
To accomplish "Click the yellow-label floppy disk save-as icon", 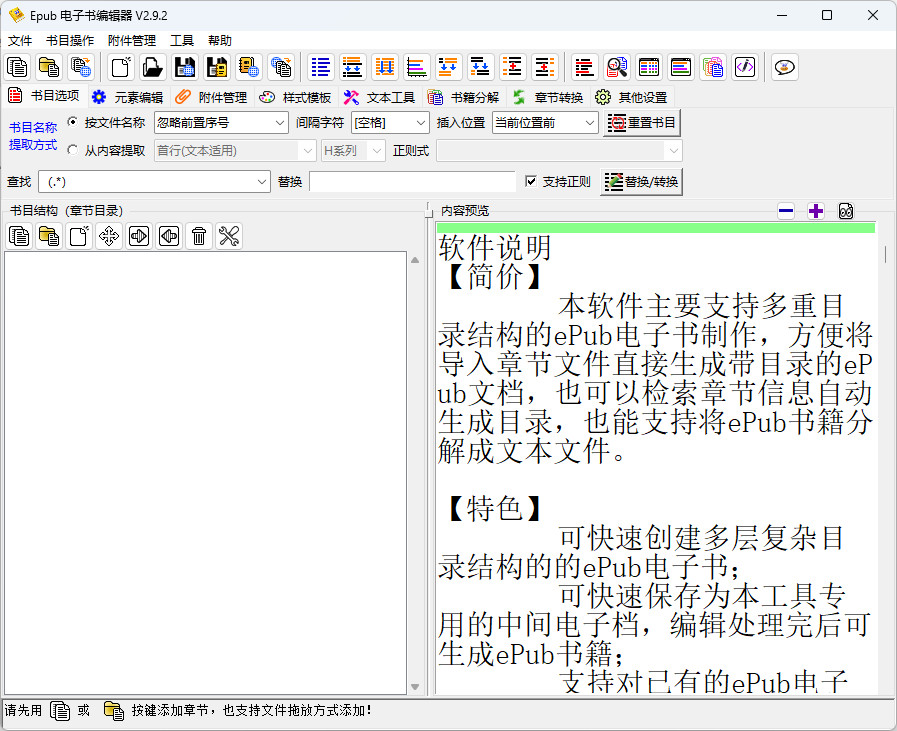I will click(x=217, y=67).
